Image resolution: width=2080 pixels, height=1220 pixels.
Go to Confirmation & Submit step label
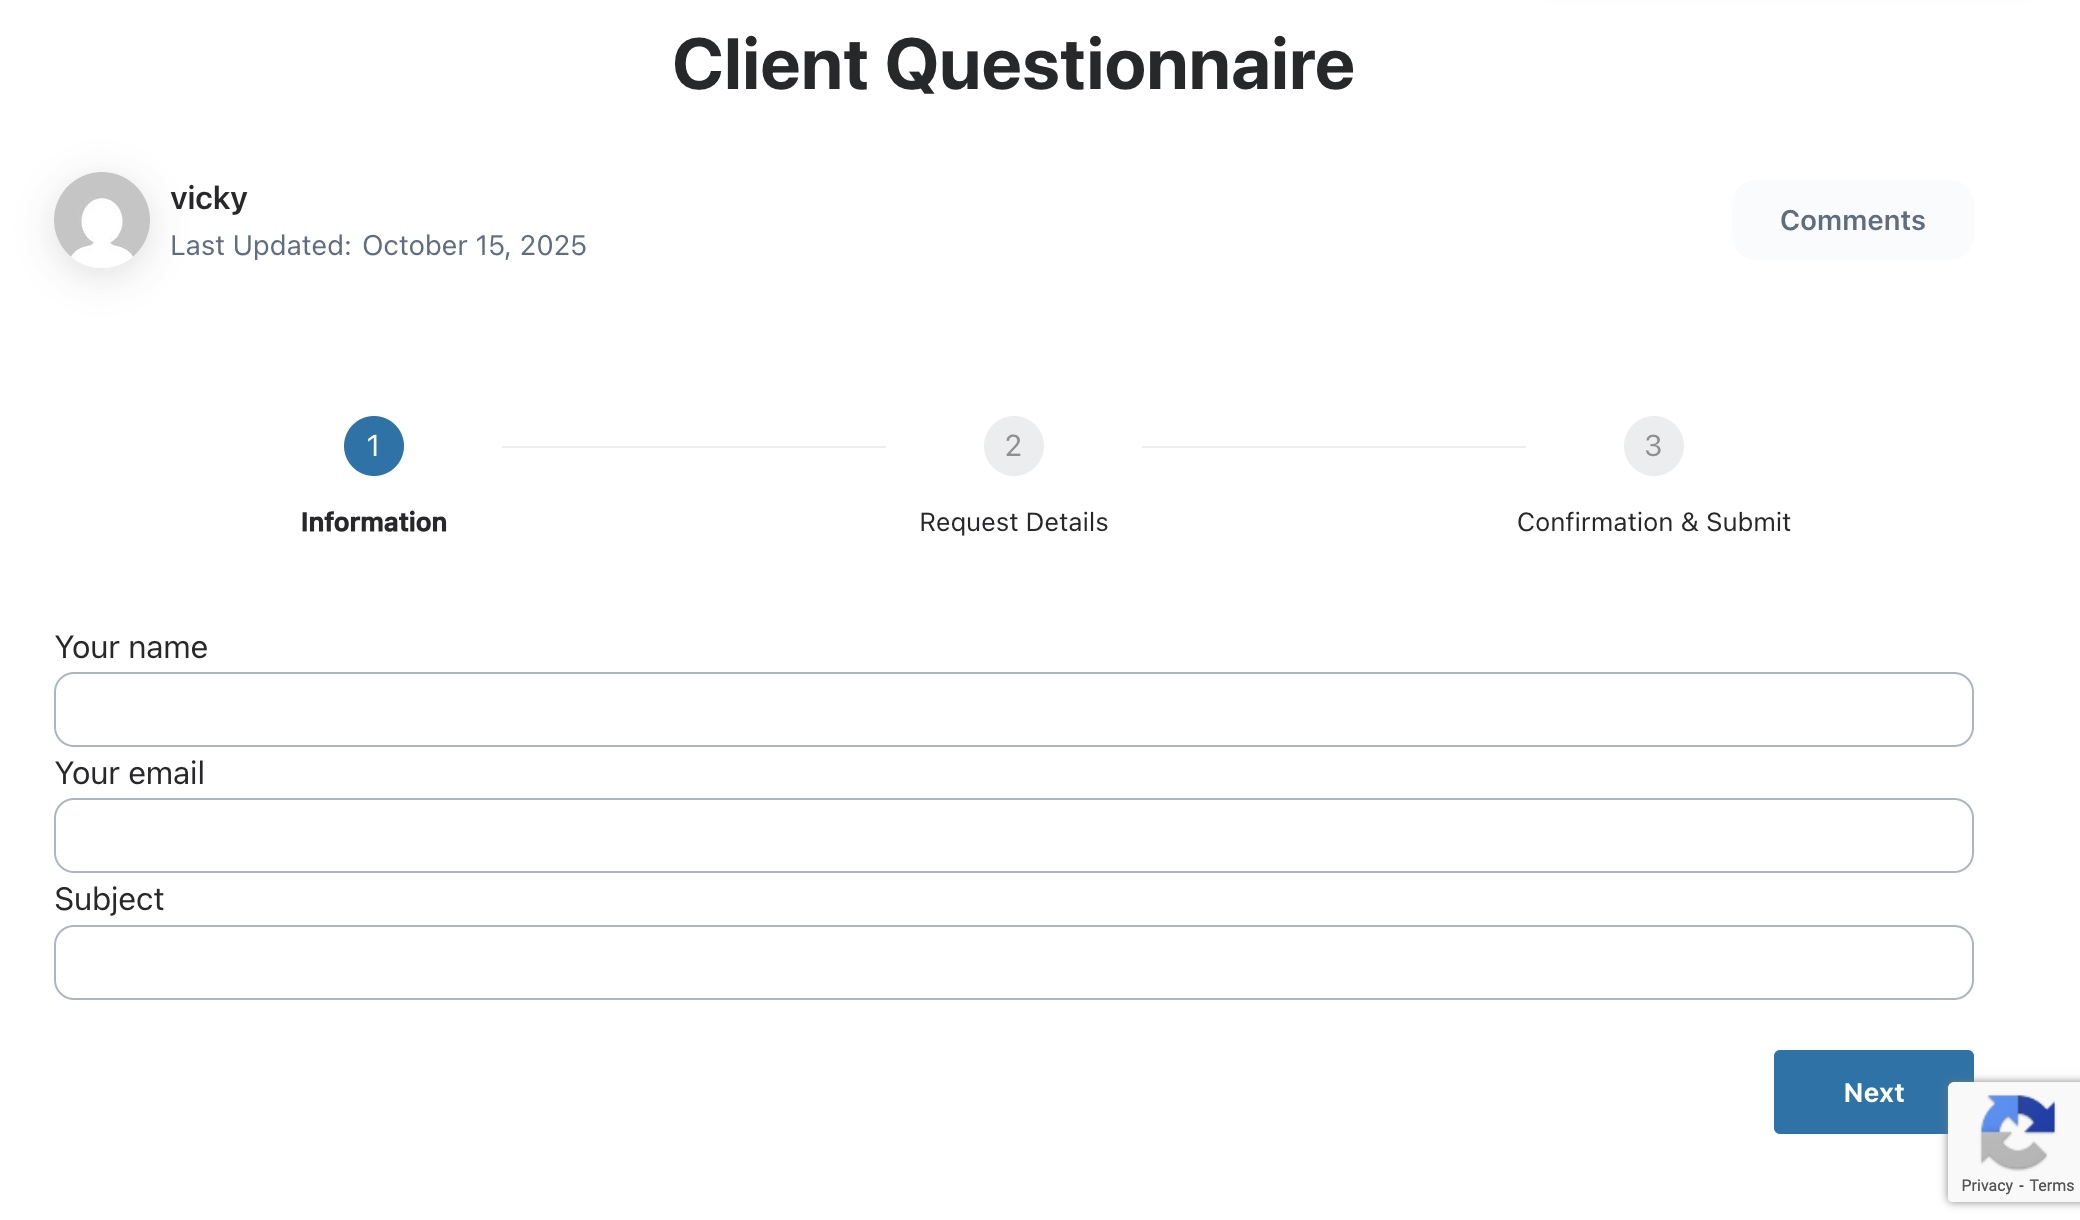click(x=1653, y=522)
